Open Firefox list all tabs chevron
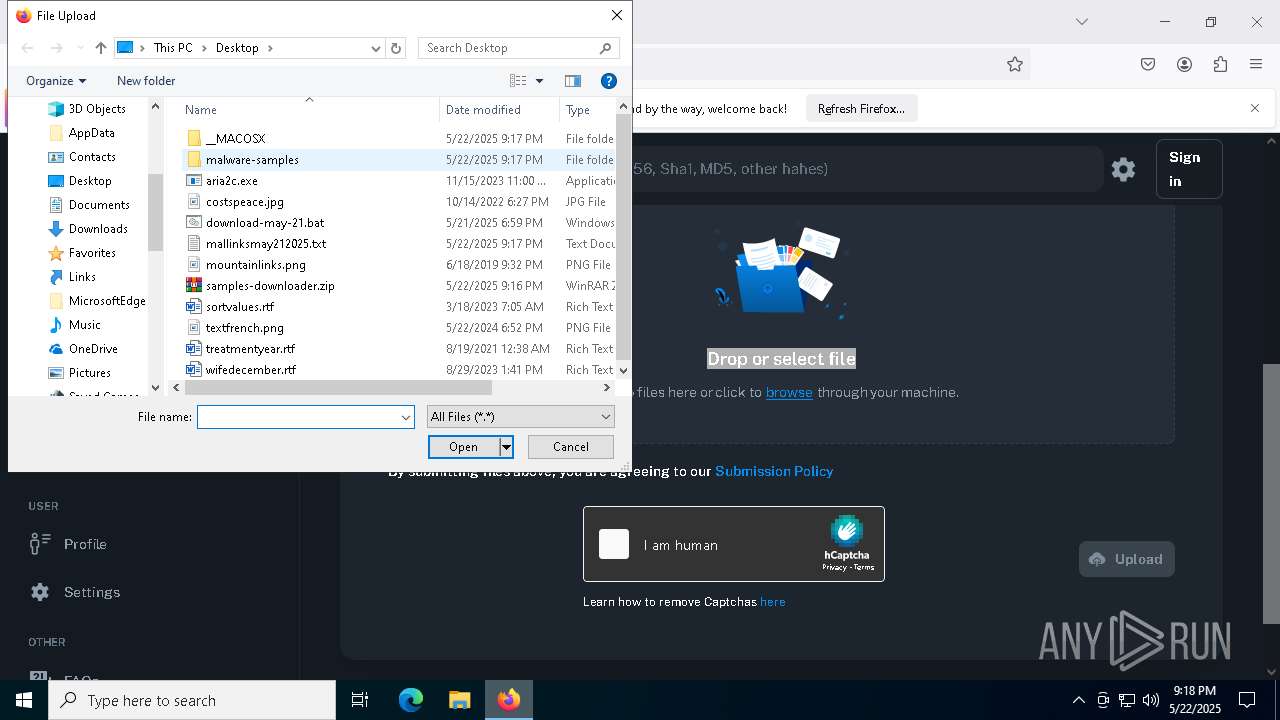The width and height of the screenshot is (1280, 720). (1081, 21)
